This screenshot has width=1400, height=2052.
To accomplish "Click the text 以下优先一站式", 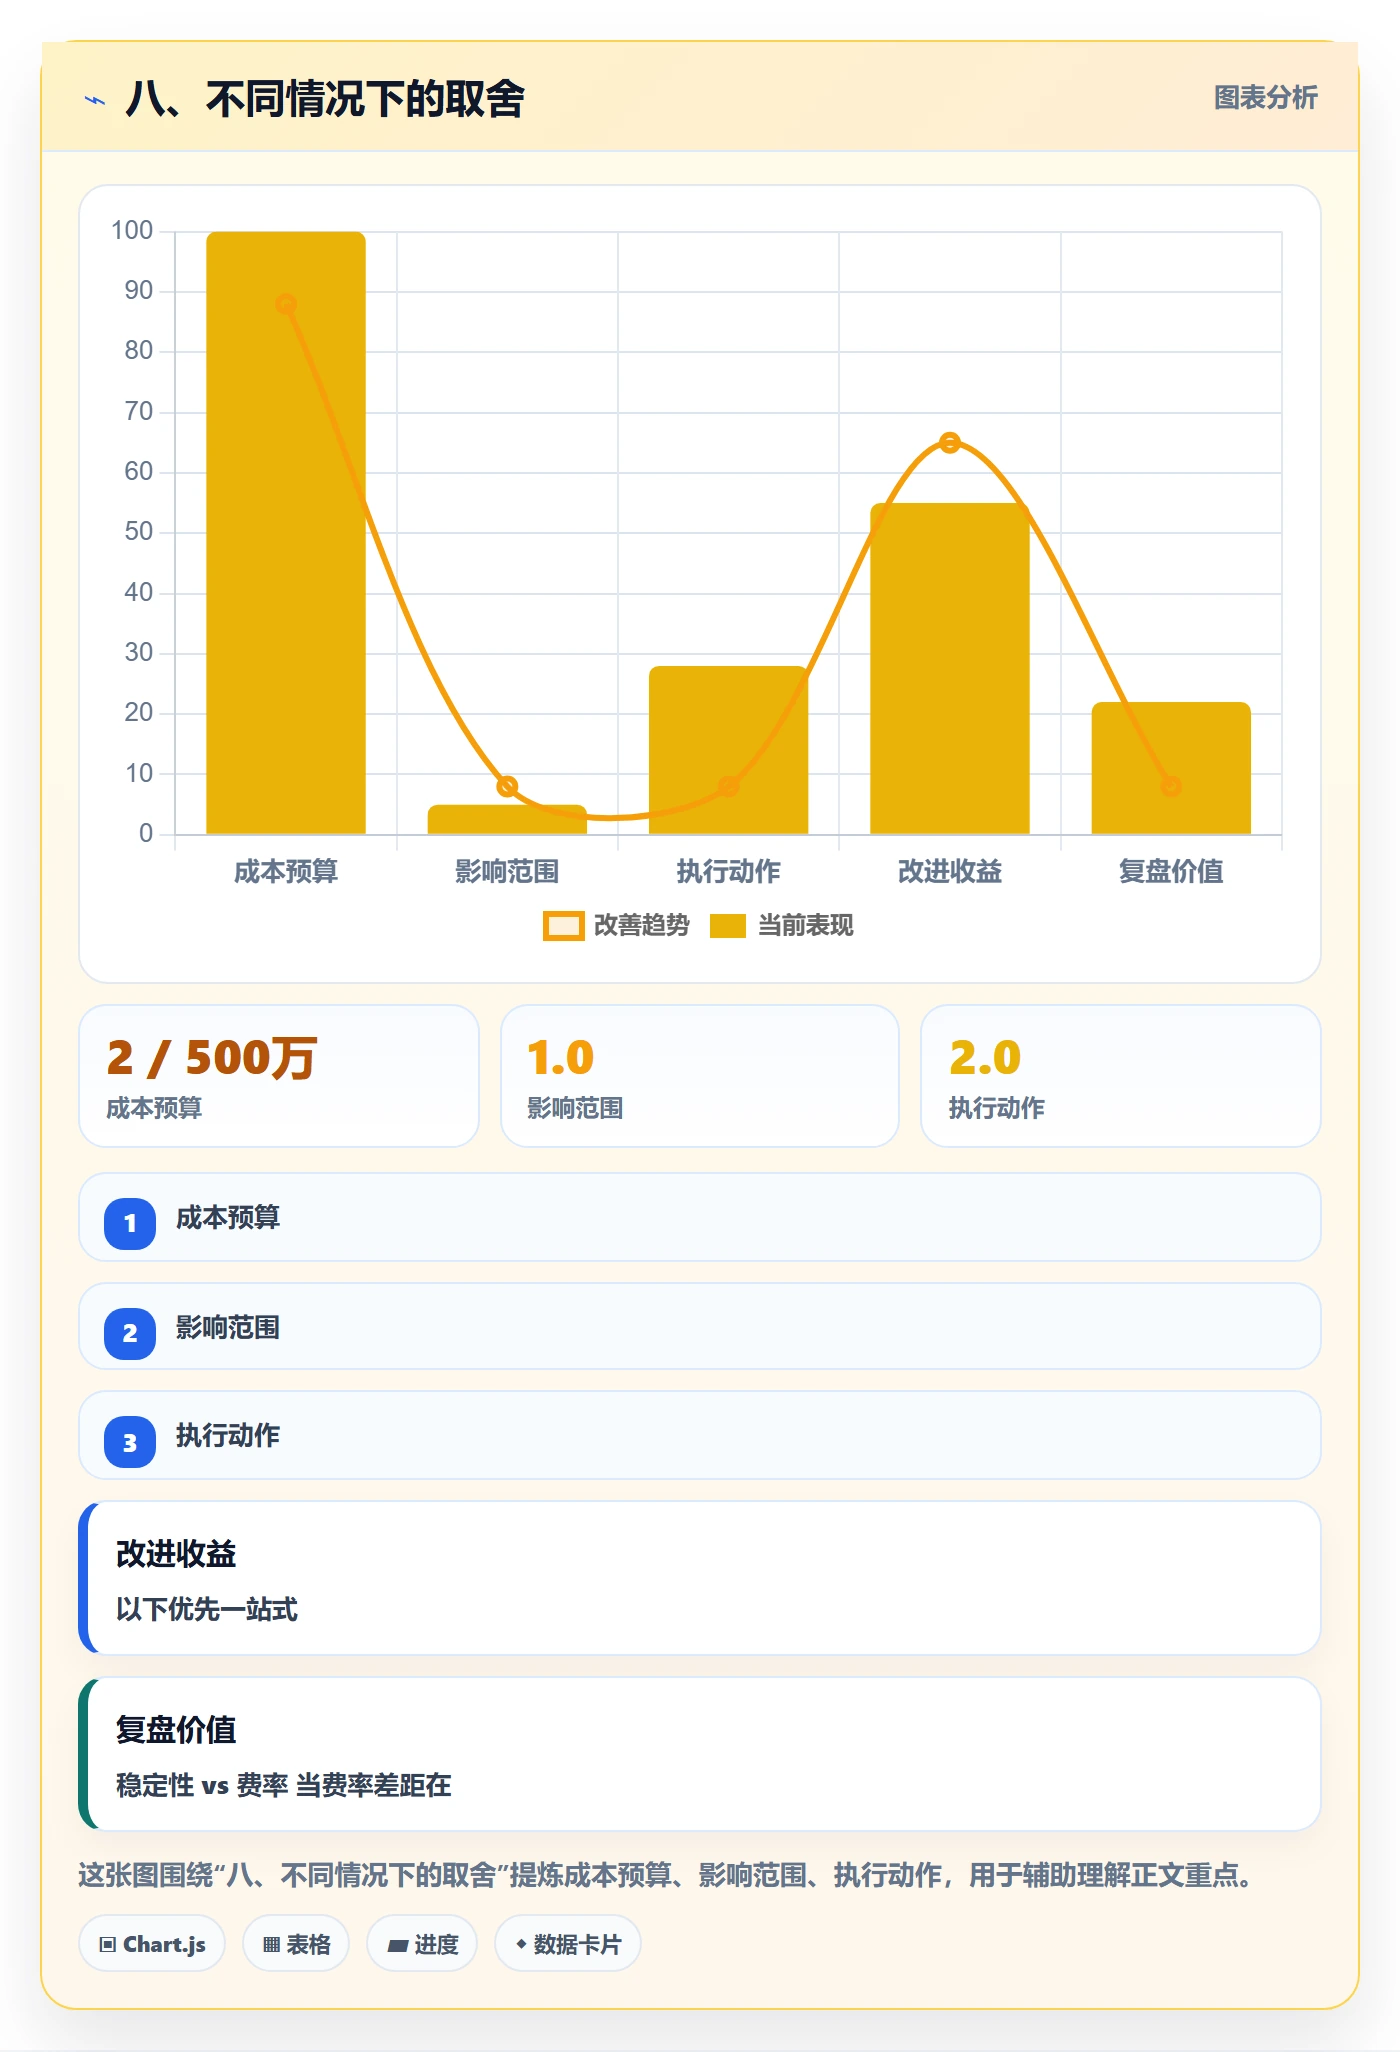I will click(207, 1609).
